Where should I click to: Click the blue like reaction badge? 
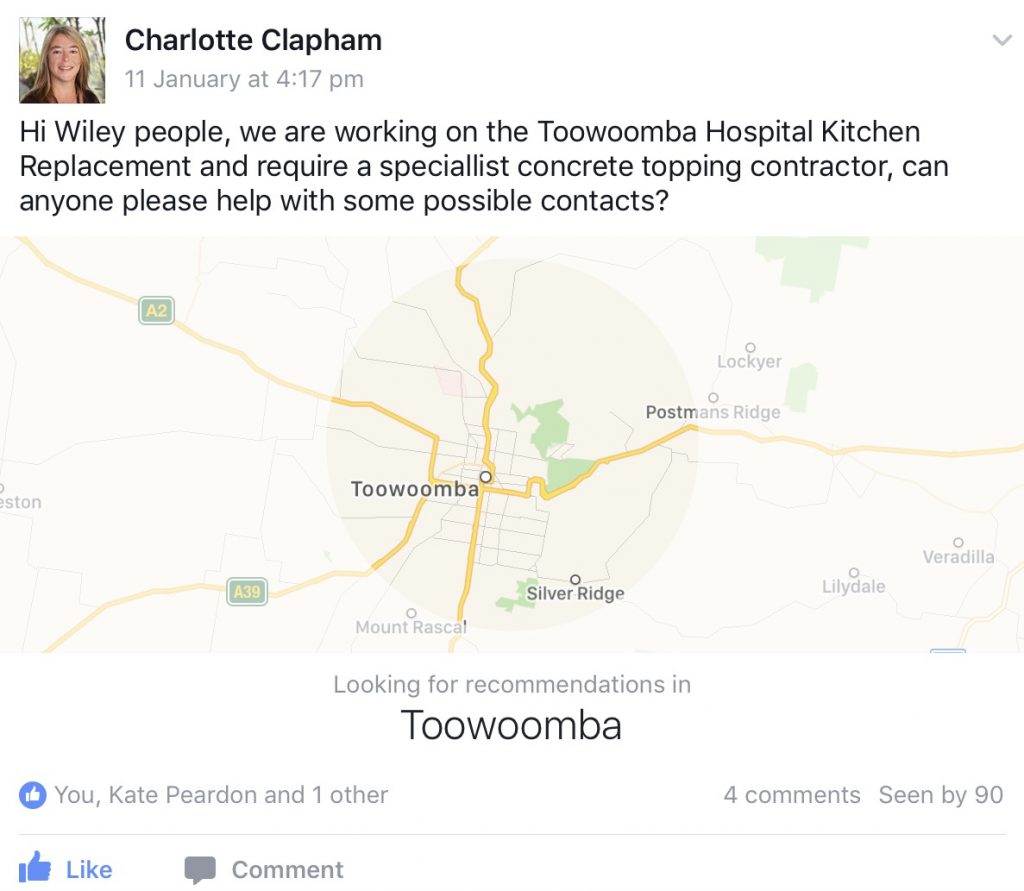(32, 795)
